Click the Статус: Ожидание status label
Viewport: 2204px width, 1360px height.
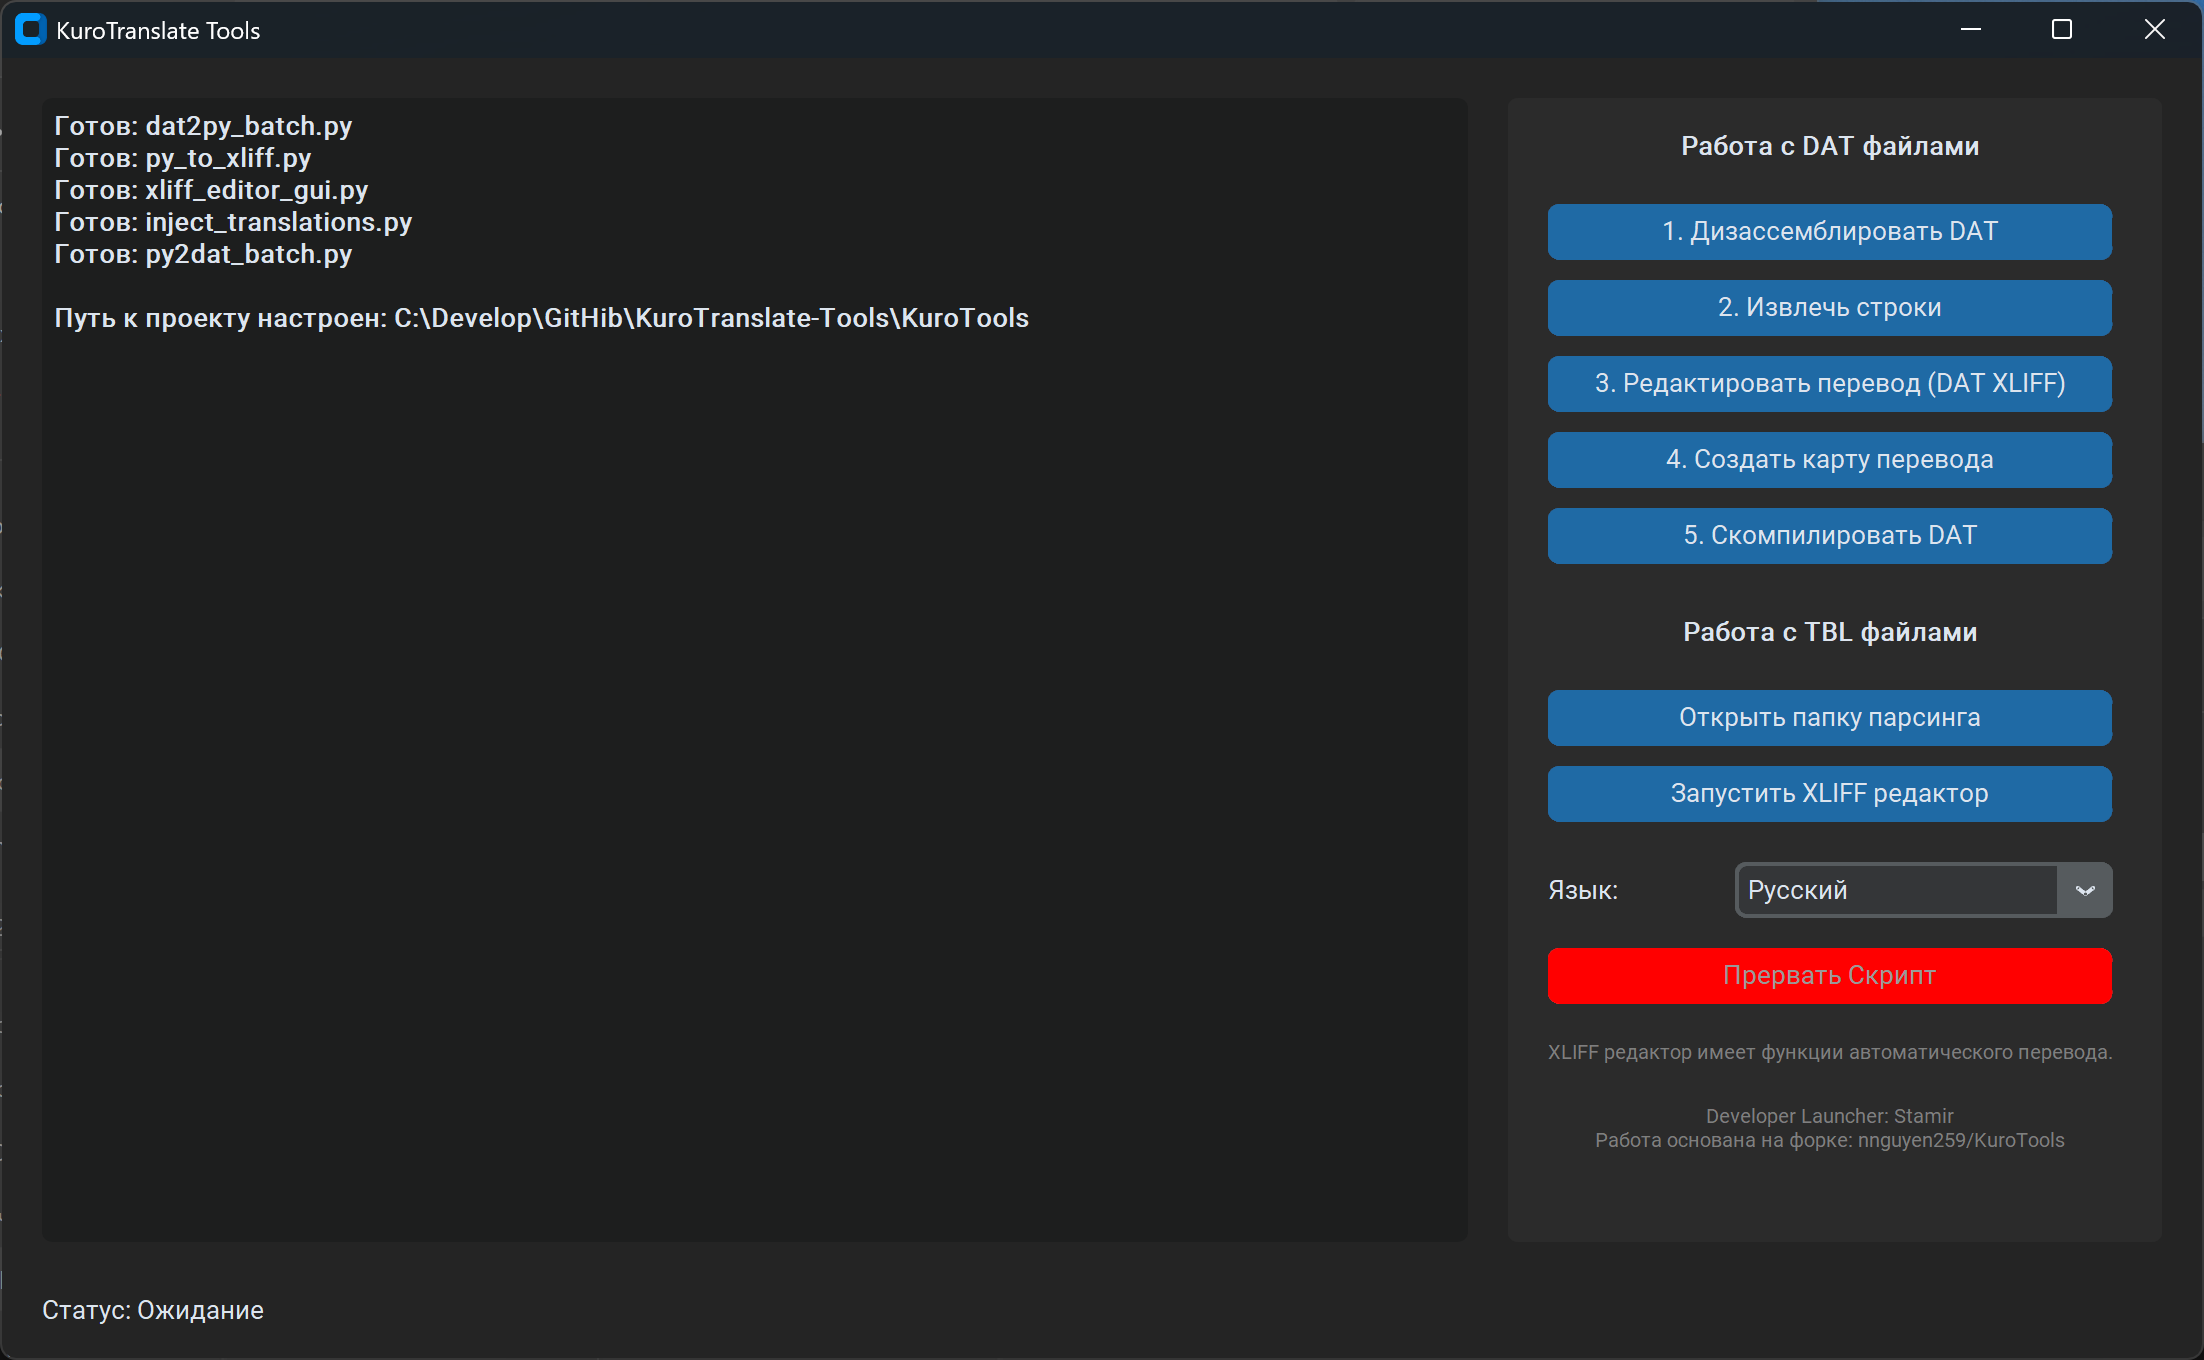point(153,1310)
